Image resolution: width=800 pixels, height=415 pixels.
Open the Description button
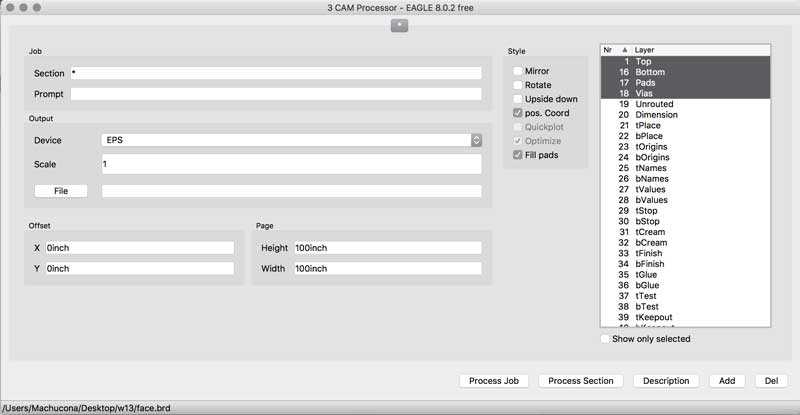click(666, 381)
